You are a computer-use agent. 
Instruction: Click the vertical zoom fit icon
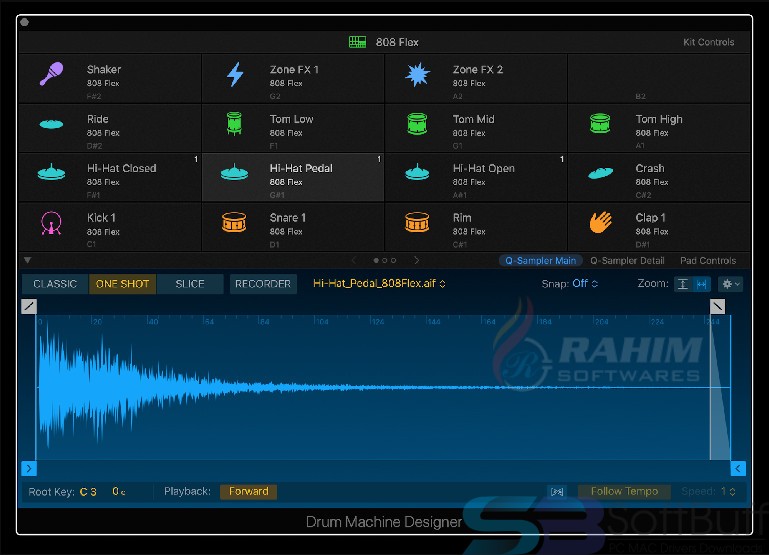683,284
